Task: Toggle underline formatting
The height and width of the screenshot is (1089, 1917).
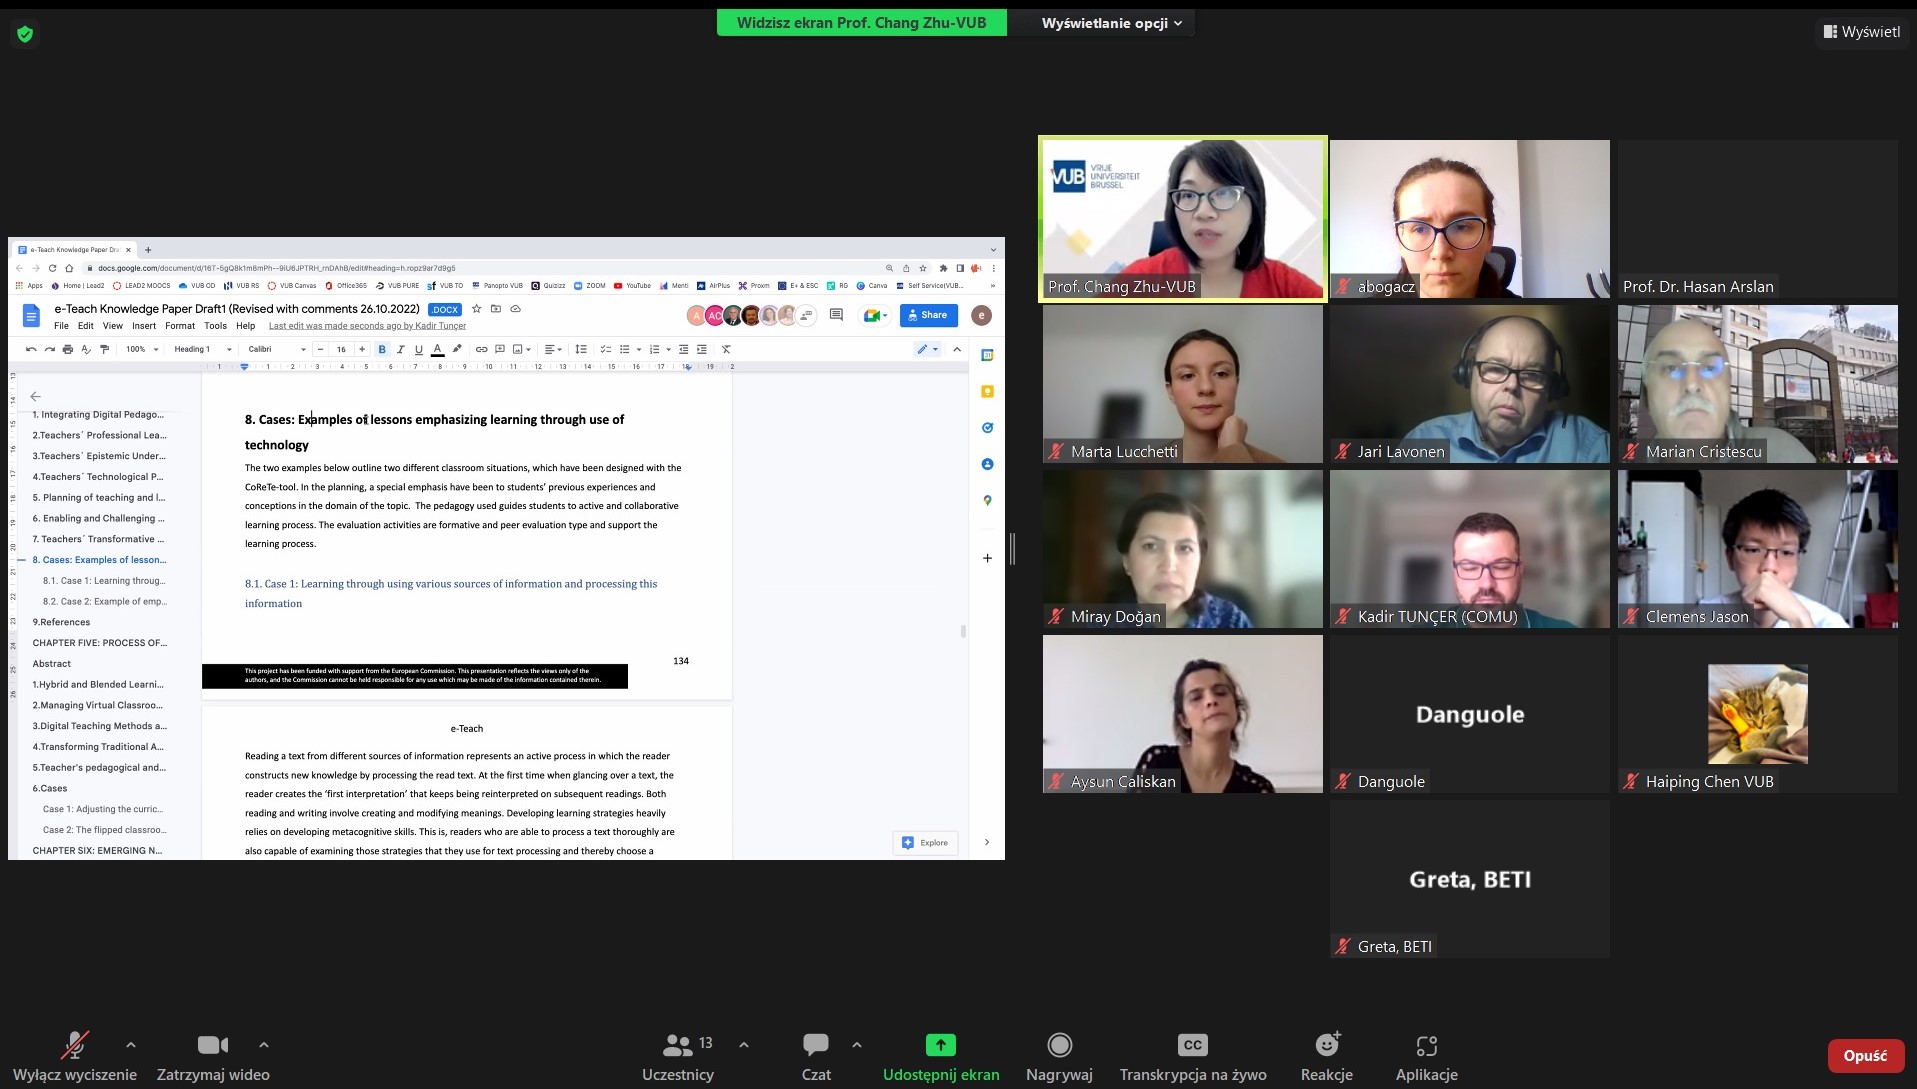Action: pyautogui.click(x=418, y=349)
